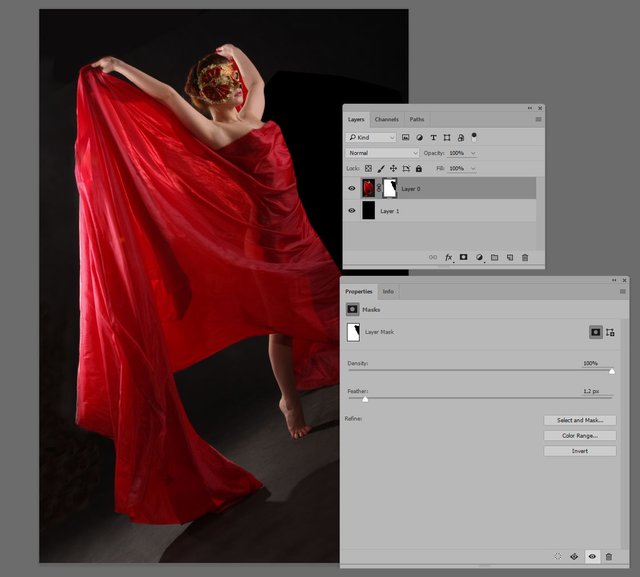Lock image pixels brush icon
The image size is (640, 577).
coord(381,169)
